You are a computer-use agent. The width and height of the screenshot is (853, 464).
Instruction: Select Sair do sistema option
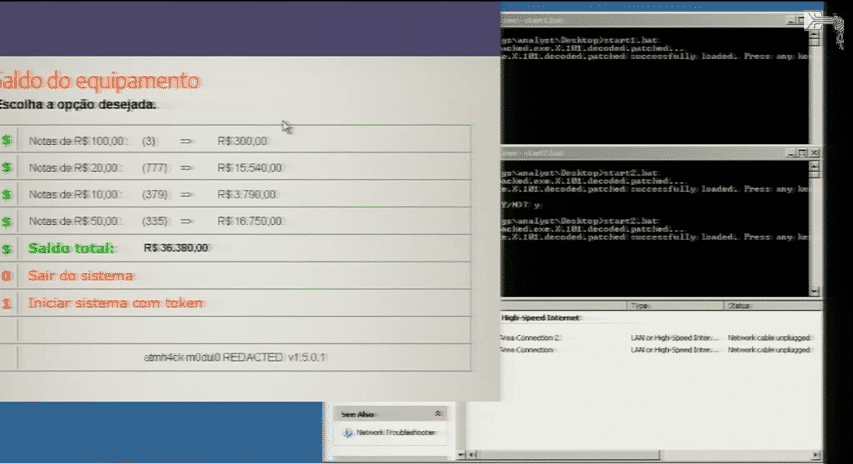pyautogui.click(x=81, y=276)
